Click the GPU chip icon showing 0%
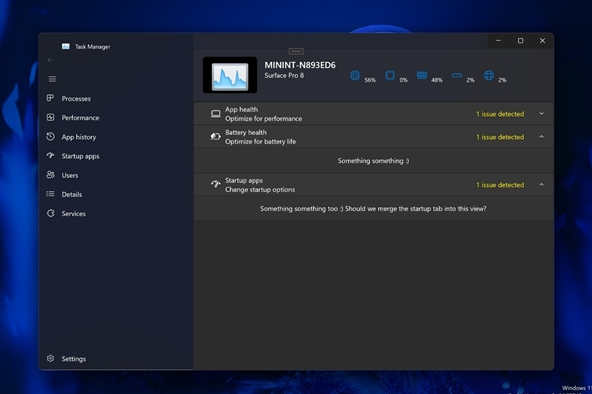The image size is (592, 394). coord(390,75)
